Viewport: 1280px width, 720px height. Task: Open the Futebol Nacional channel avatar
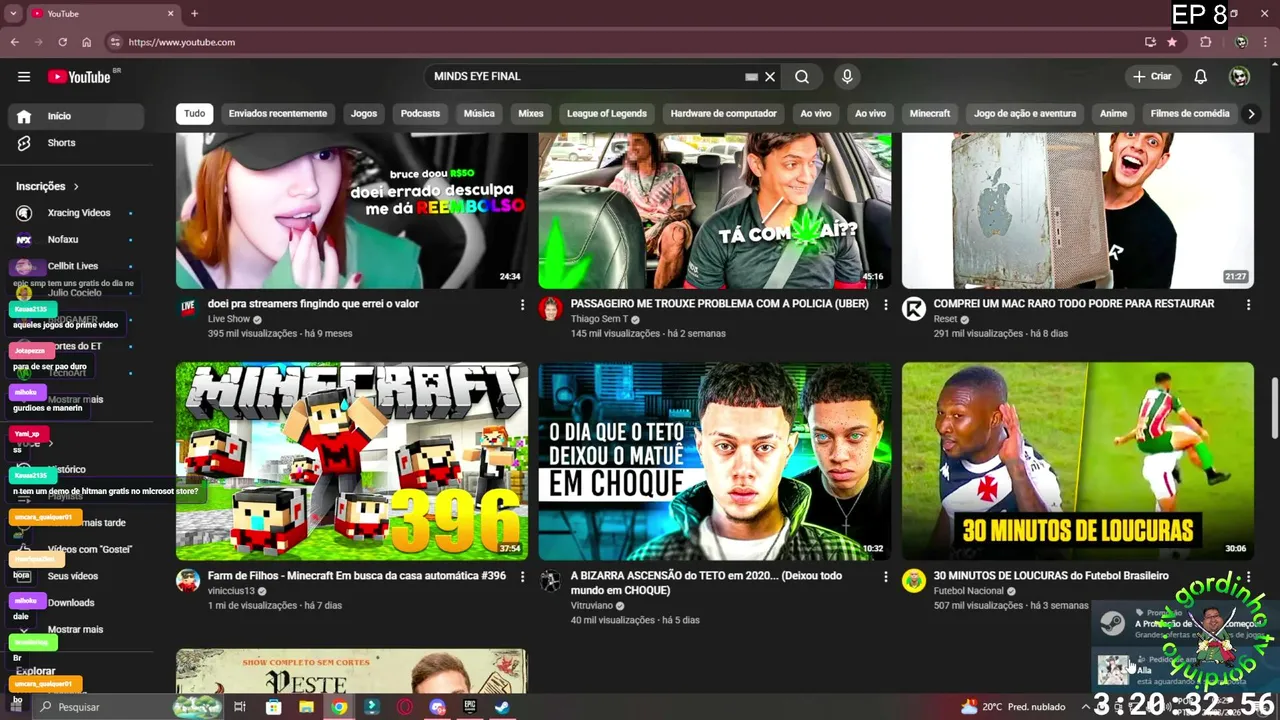[914, 581]
